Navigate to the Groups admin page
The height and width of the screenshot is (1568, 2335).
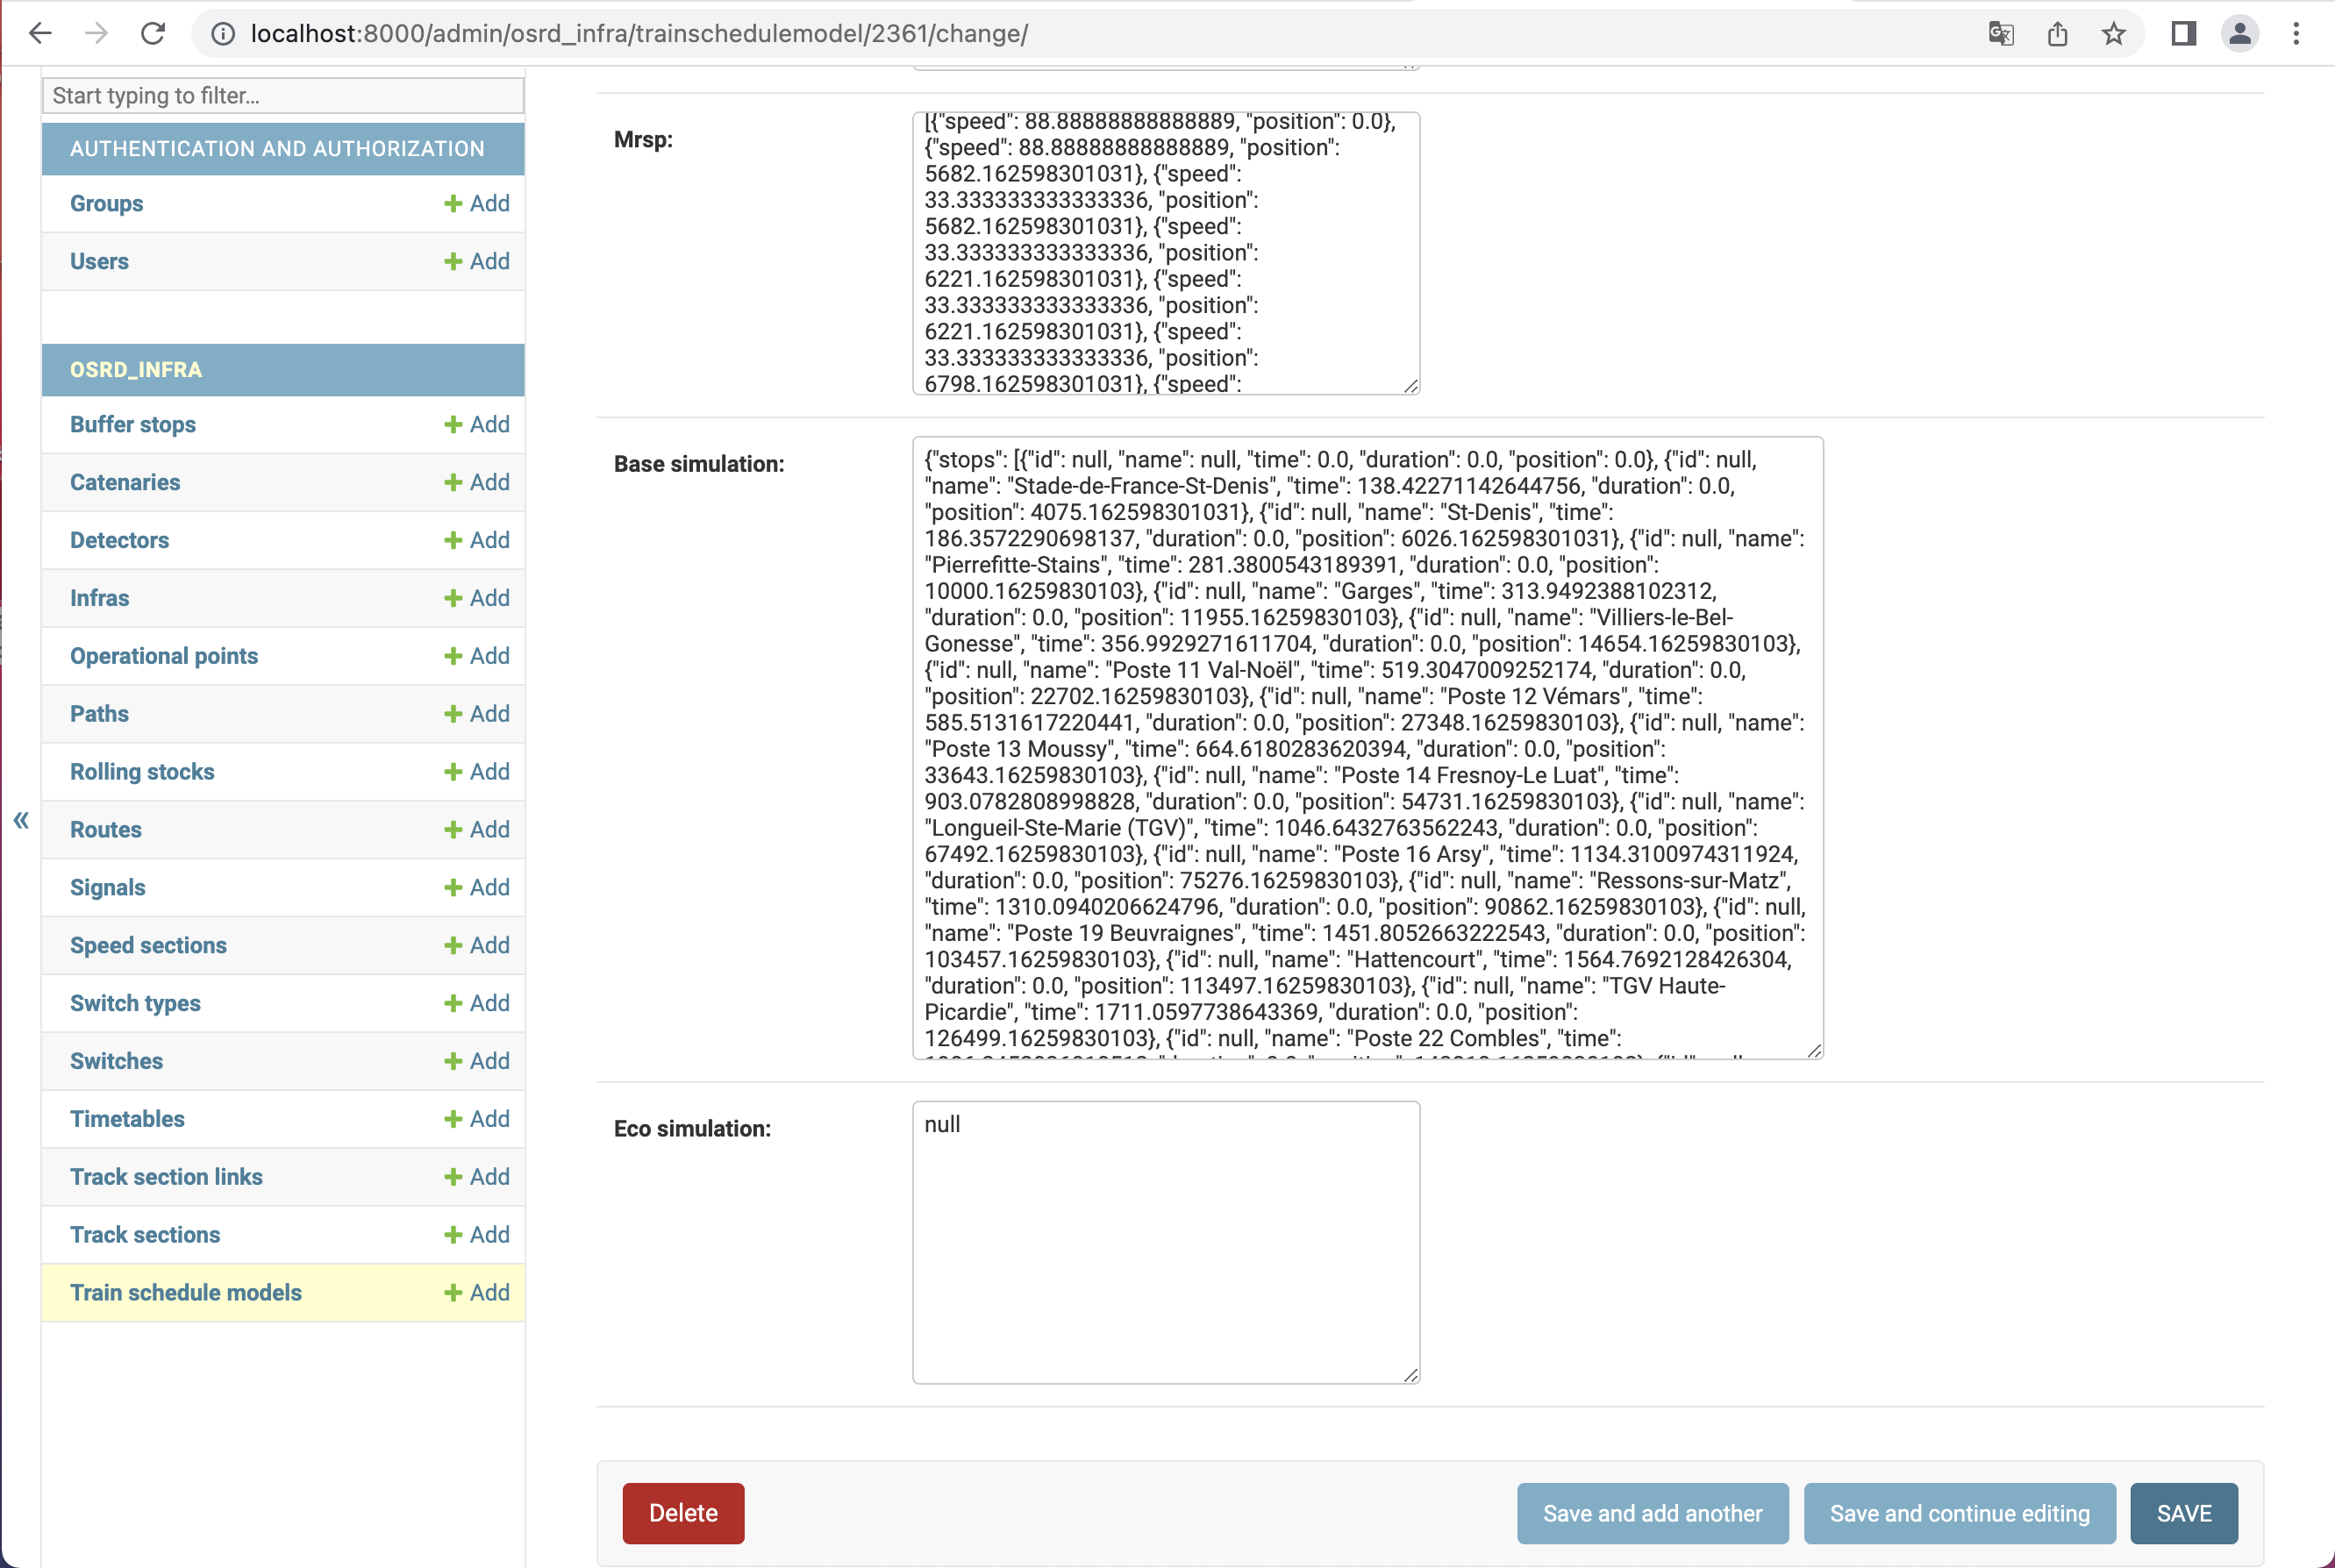(105, 203)
